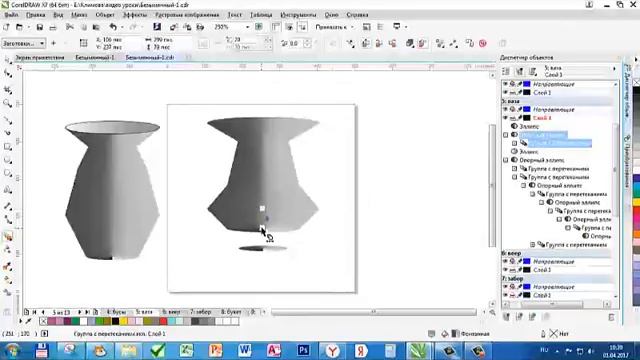
Task: Click the Publish to PDF icon
Action: (200, 27)
